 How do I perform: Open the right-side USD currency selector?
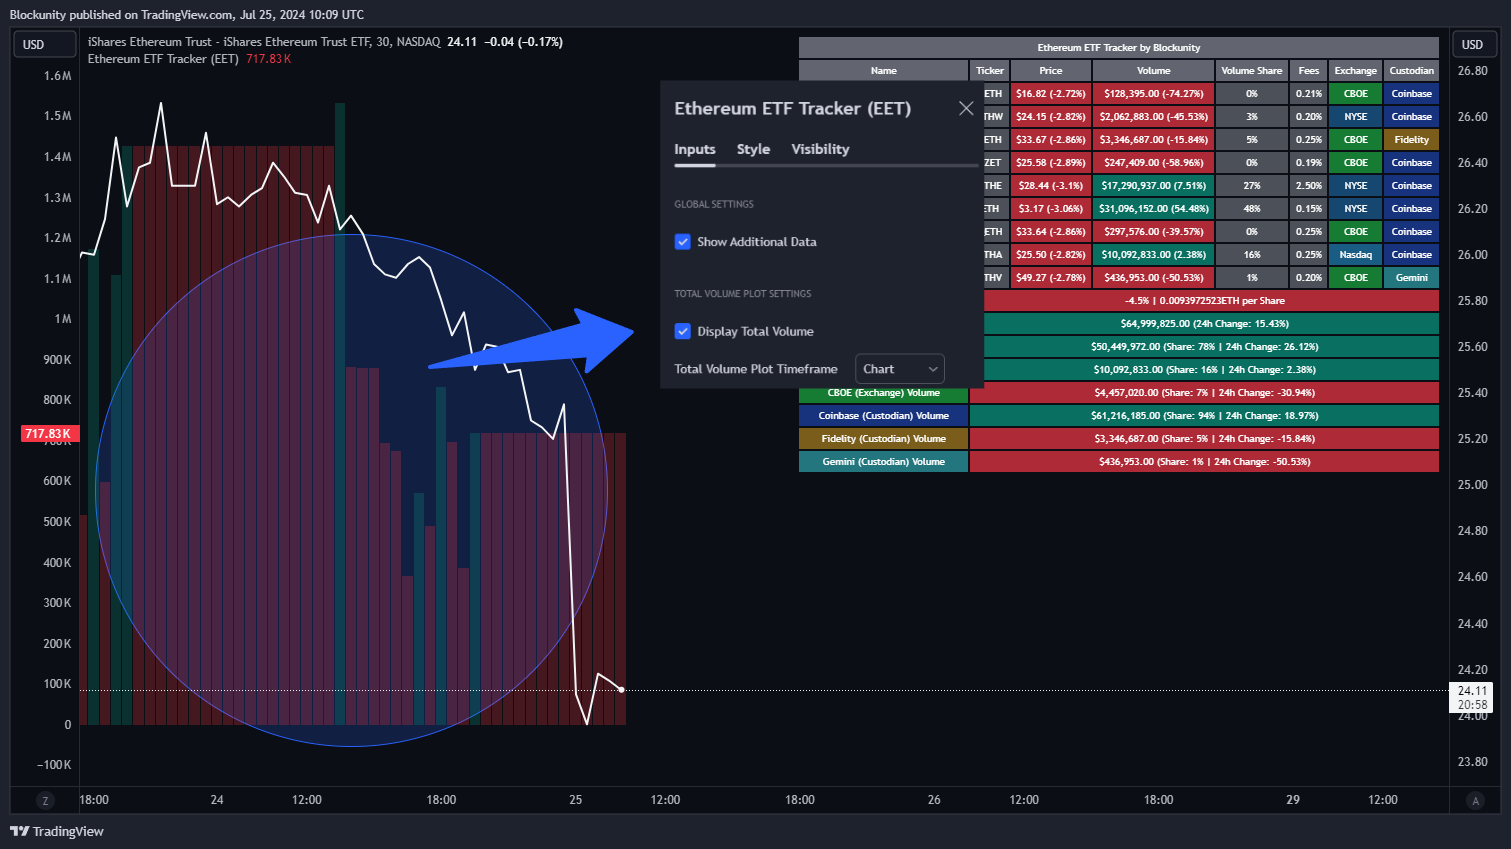[x=1473, y=44]
